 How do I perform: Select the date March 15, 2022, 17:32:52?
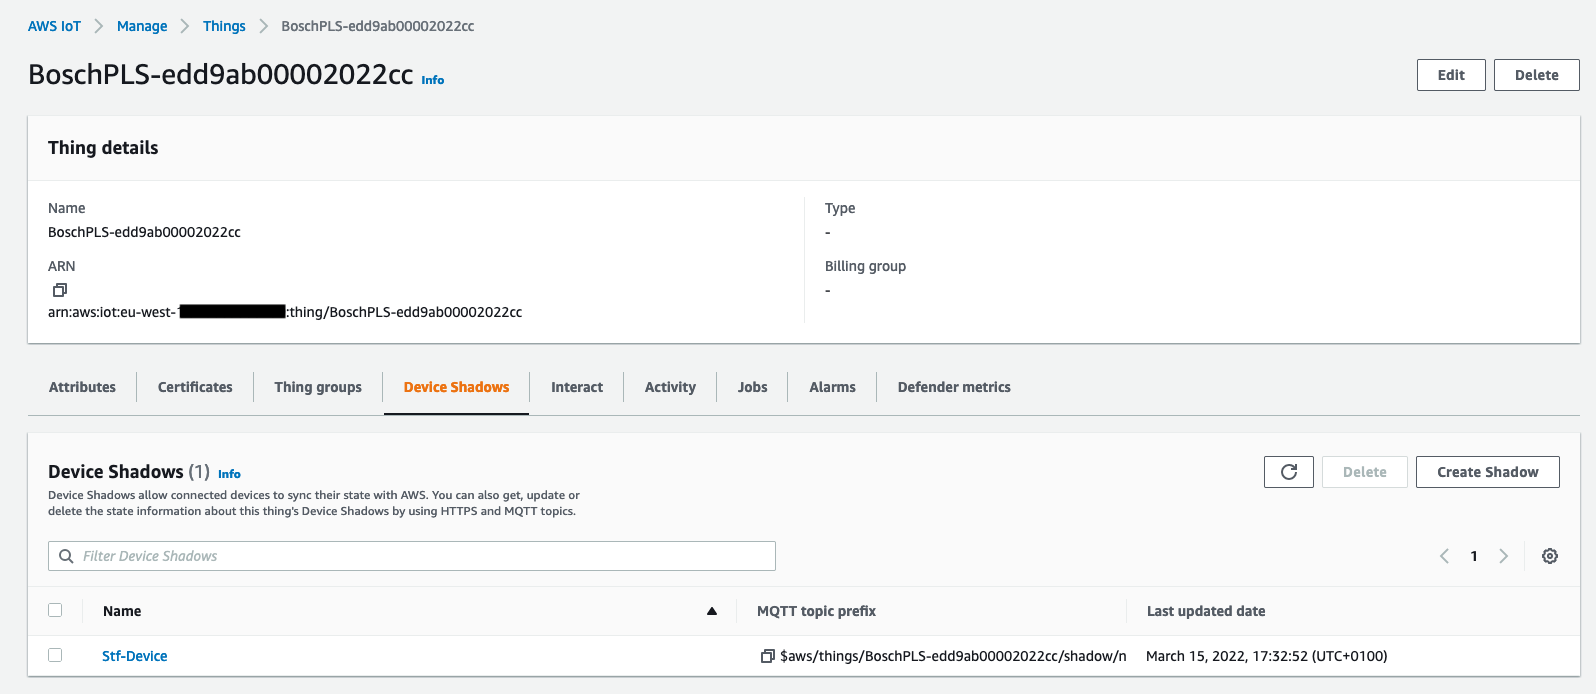point(1266,656)
